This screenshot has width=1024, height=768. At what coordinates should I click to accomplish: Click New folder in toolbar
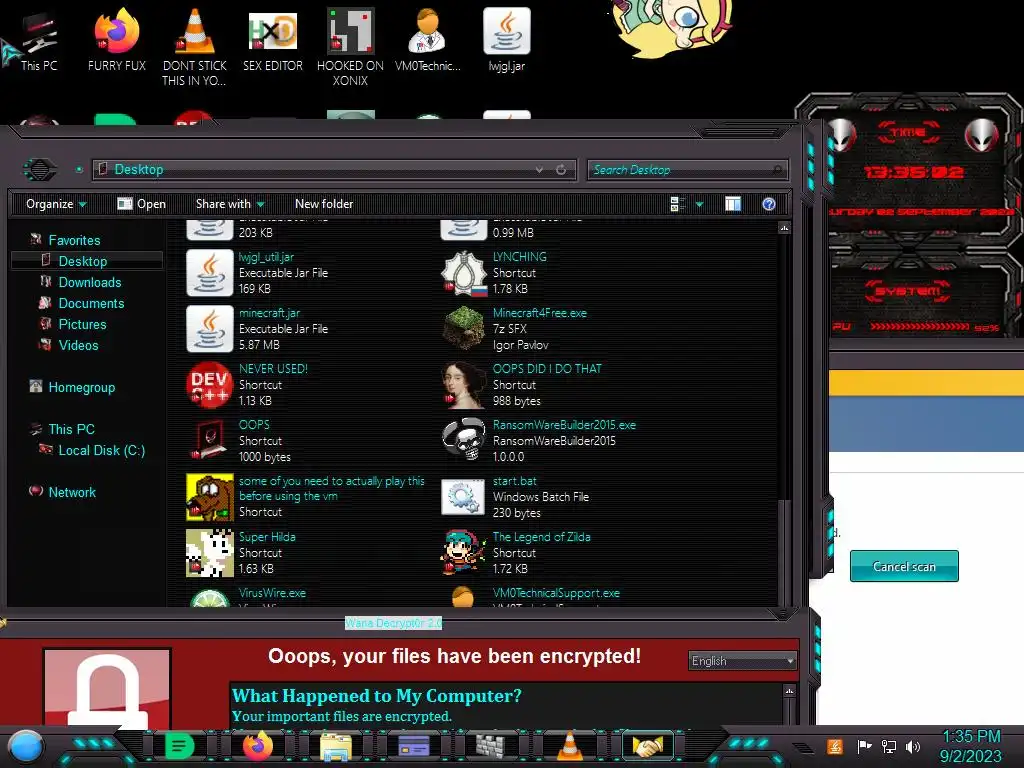(324, 204)
